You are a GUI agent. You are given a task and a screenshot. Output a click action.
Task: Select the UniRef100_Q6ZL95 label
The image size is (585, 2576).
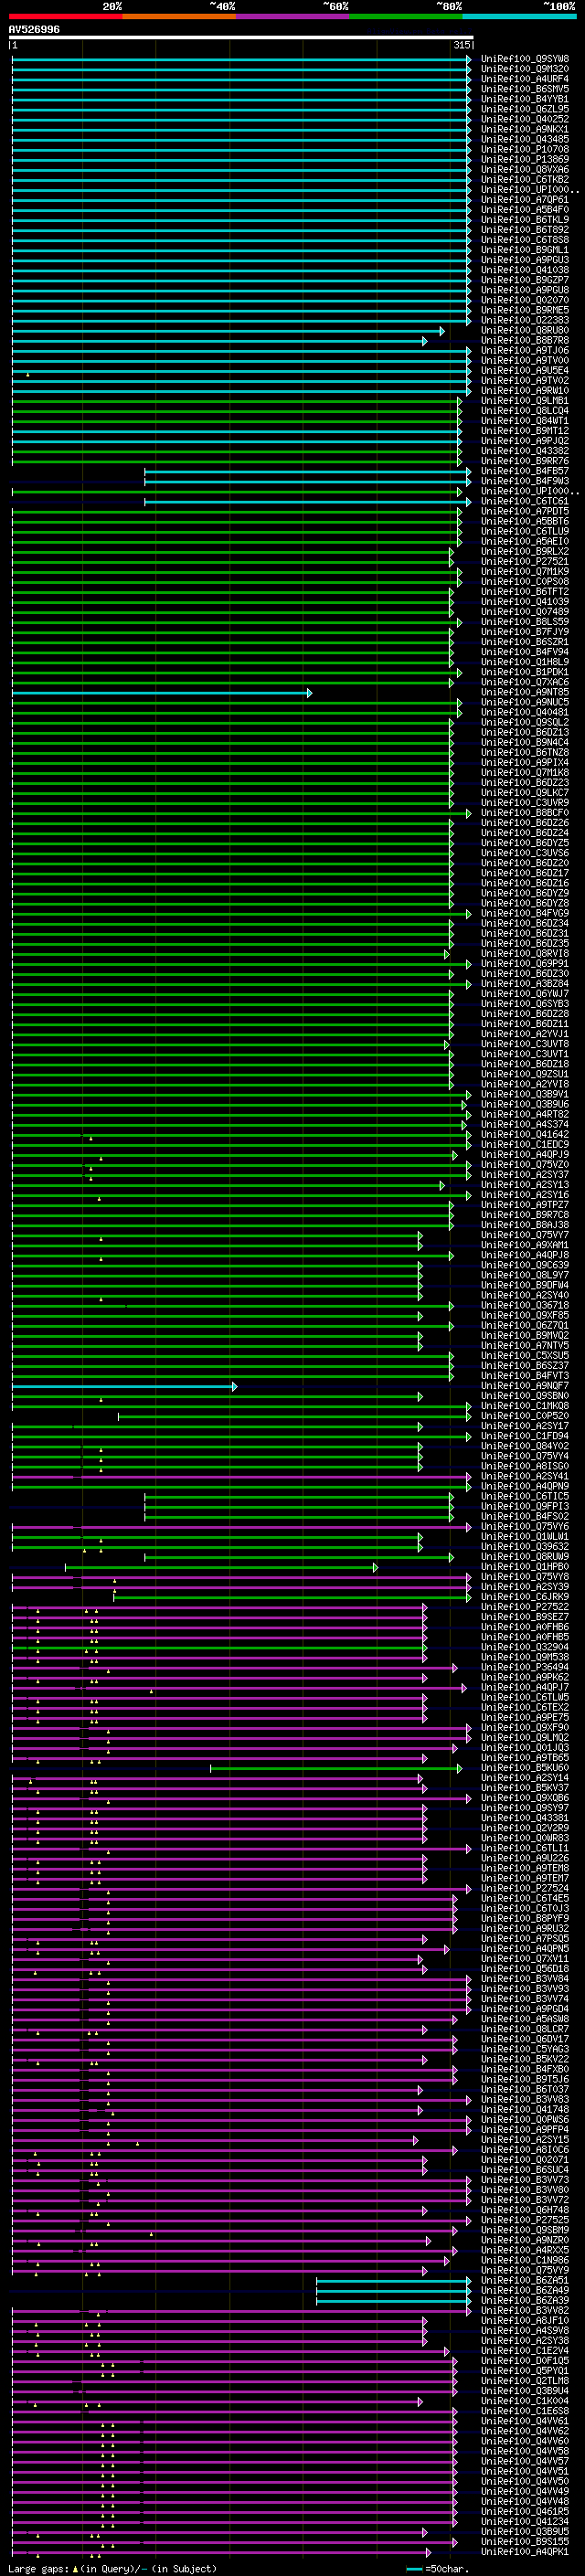pyautogui.click(x=525, y=109)
